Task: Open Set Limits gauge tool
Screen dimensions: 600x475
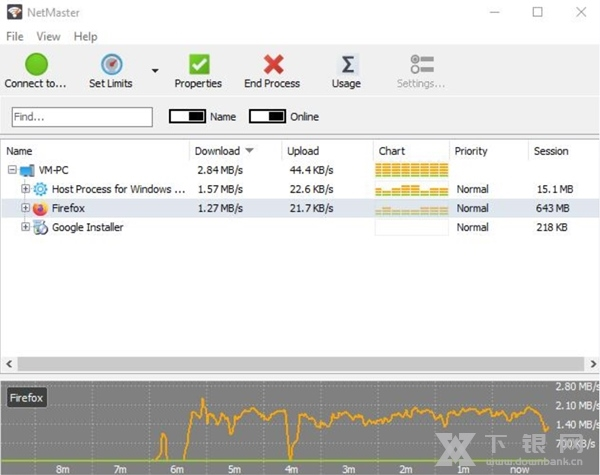Action: pos(111,64)
